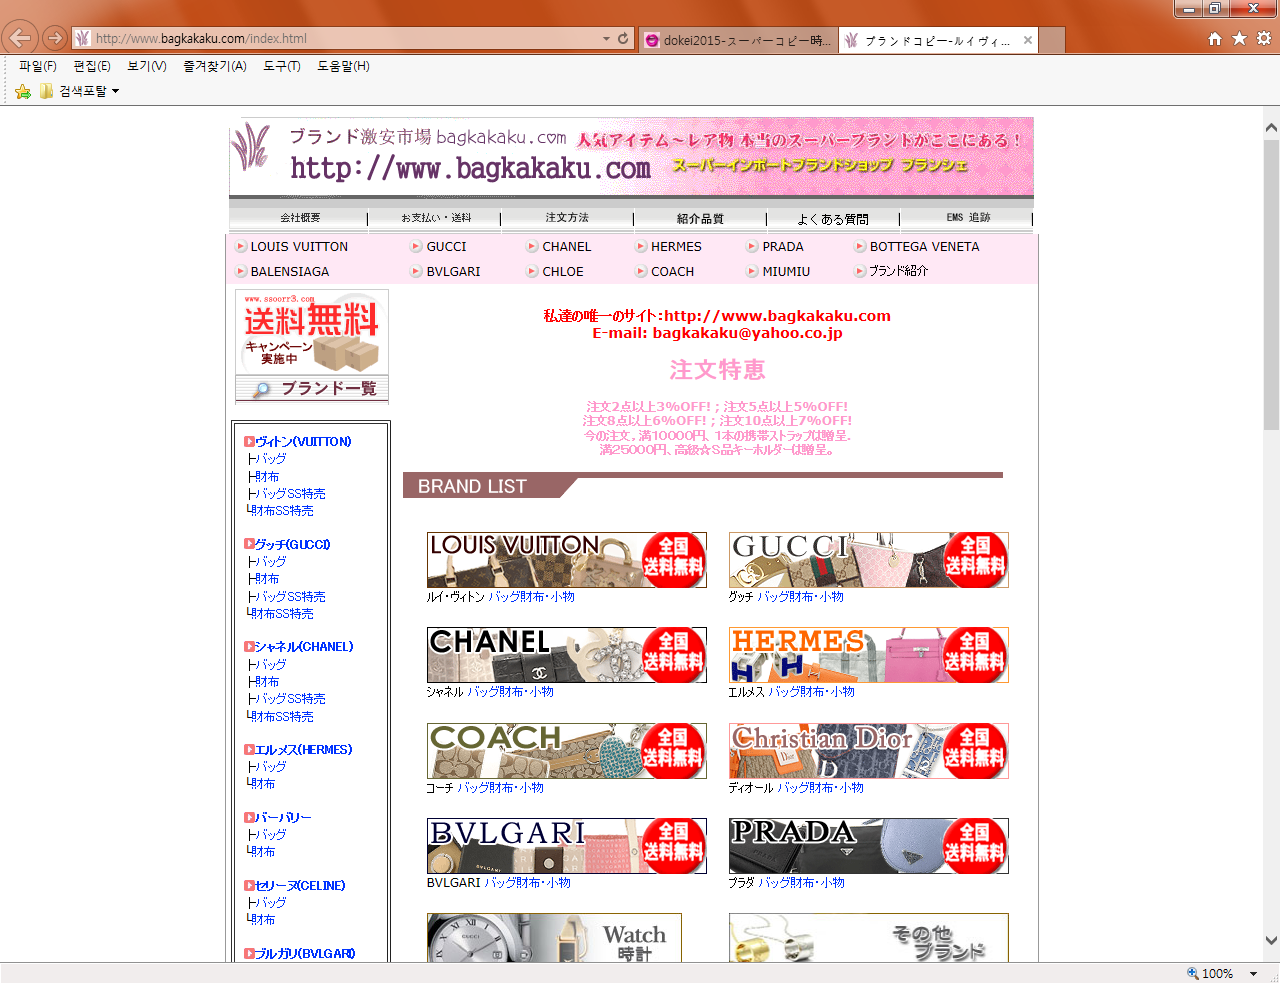The width and height of the screenshot is (1280, 984).
Task: Click the MIUMIU category link
Action: pos(786,271)
